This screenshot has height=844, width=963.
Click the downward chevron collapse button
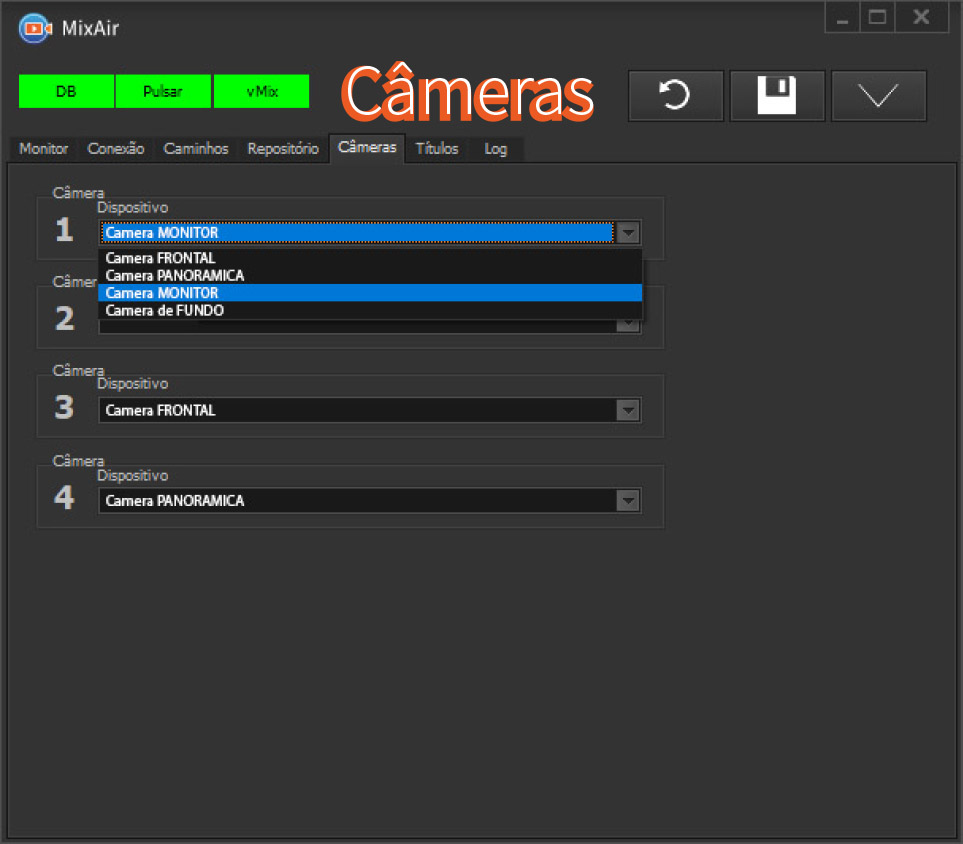pyautogui.click(x=878, y=96)
